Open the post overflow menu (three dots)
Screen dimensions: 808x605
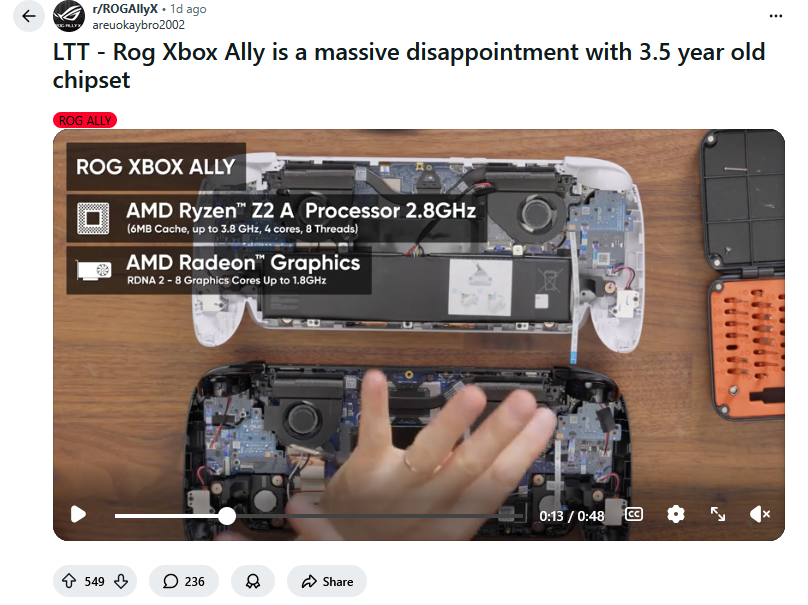pyautogui.click(x=776, y=16)
